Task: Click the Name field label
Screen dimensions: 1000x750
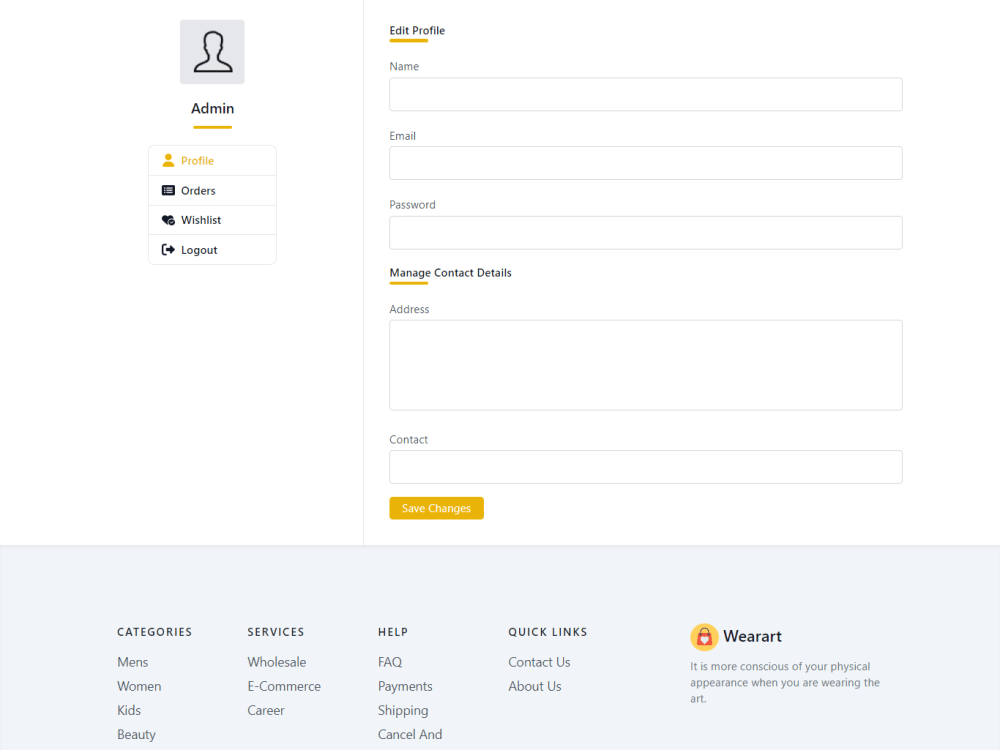Action: 404,66
